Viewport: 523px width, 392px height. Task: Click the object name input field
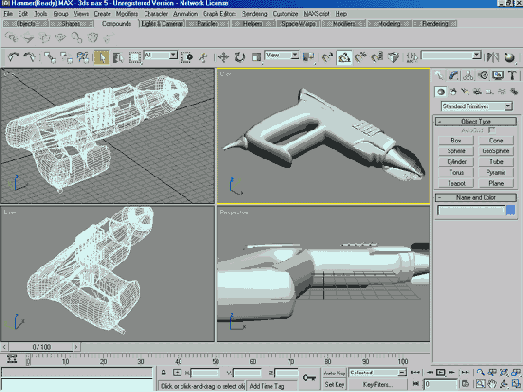[471, 210]
